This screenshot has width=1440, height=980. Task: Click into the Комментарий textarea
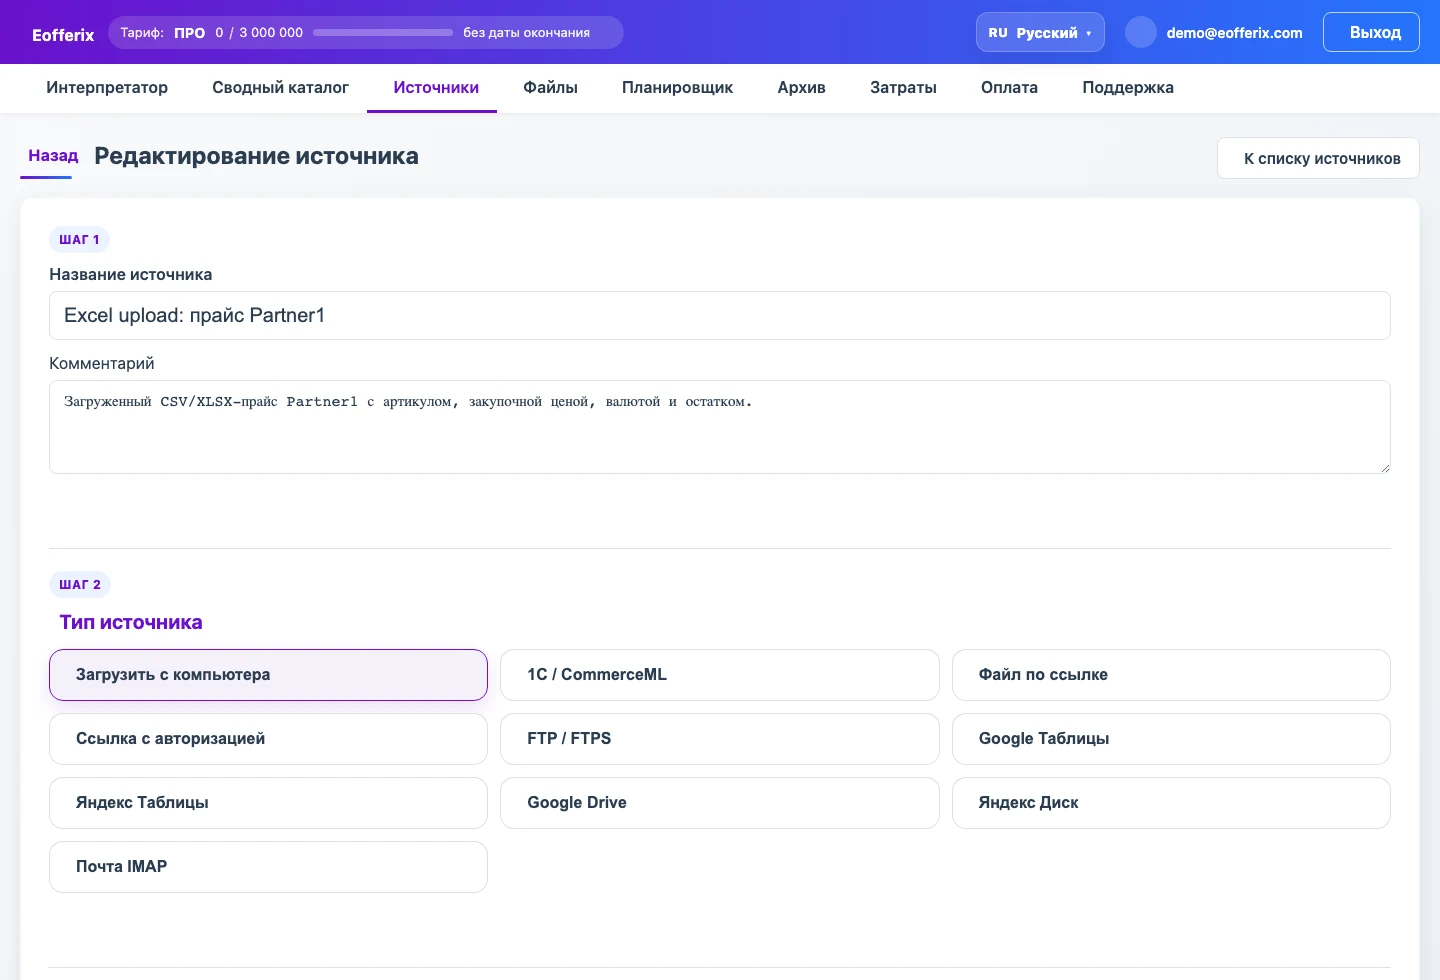pyautogui.click(x=720, y=427)
